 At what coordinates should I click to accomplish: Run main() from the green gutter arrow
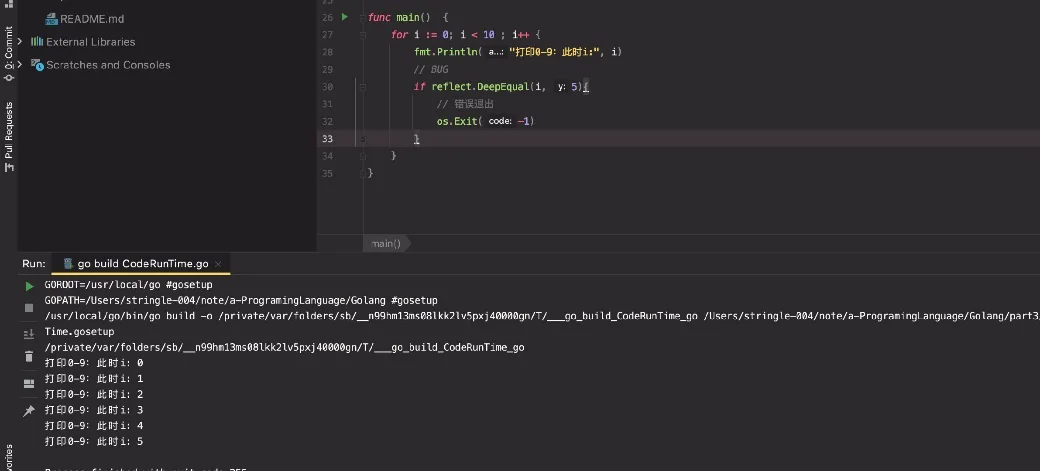[x=344, y=17]
